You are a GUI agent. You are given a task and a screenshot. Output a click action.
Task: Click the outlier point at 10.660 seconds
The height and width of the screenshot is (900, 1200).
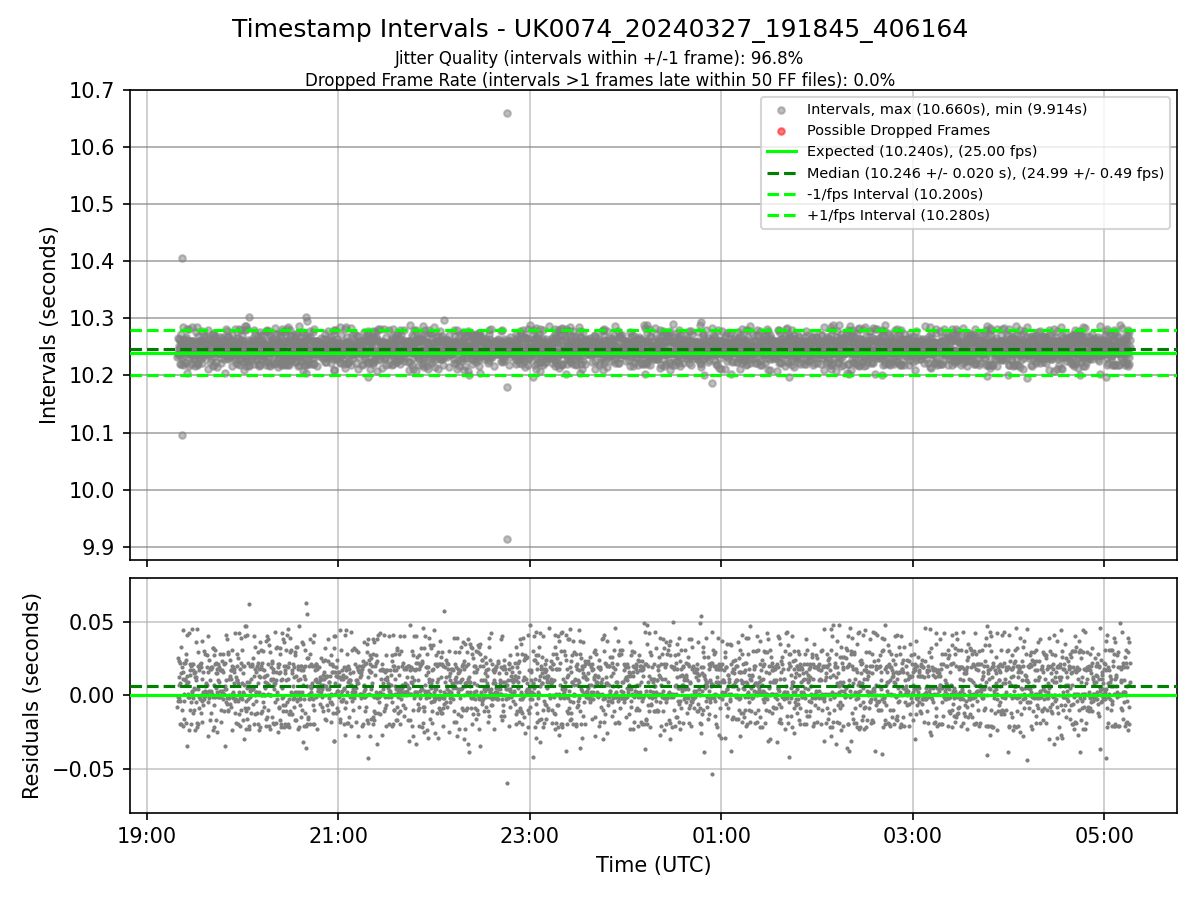[507, 113]
